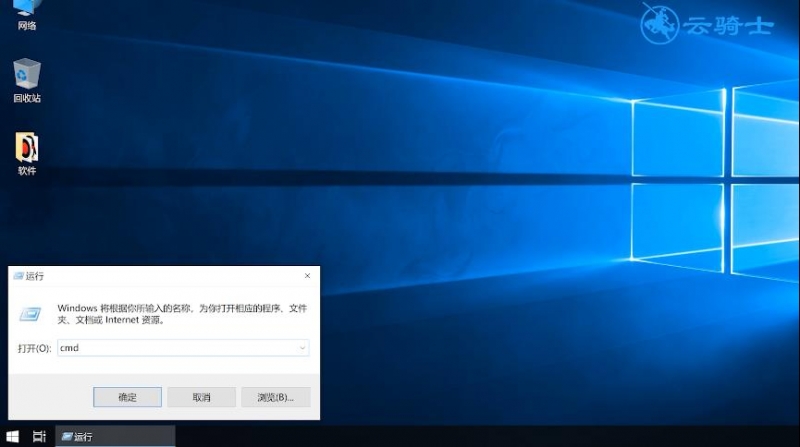The image size is (800, 447).
Task: Click the 取消 button in Run dialog
Action: [202, 397]
